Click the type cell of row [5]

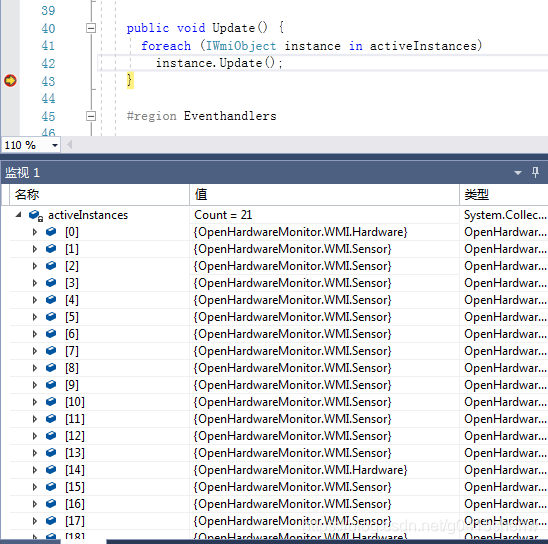click(505, 317)
